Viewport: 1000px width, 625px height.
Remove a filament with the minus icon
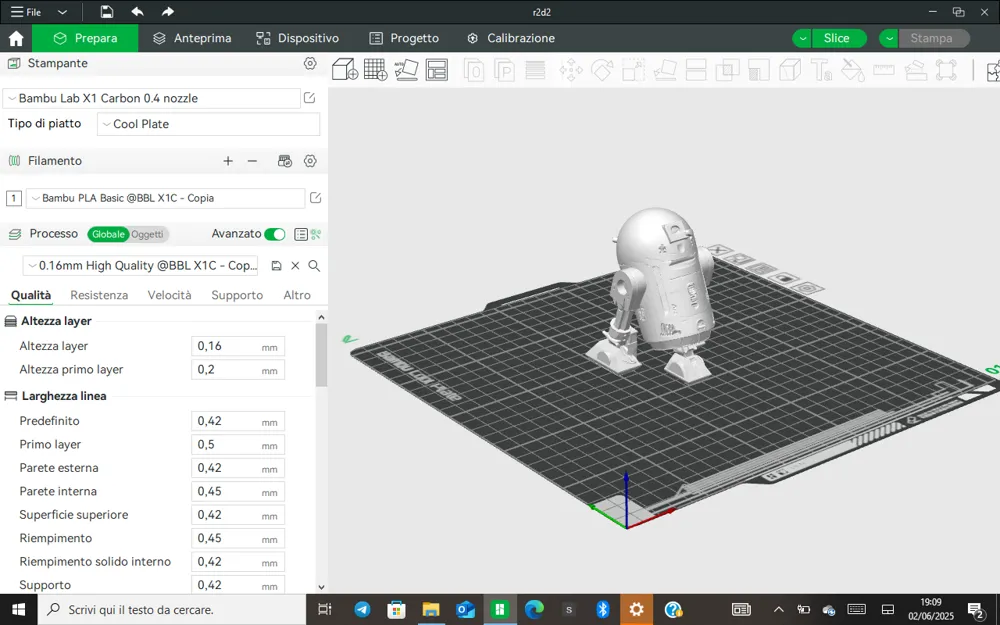point(252,161)
